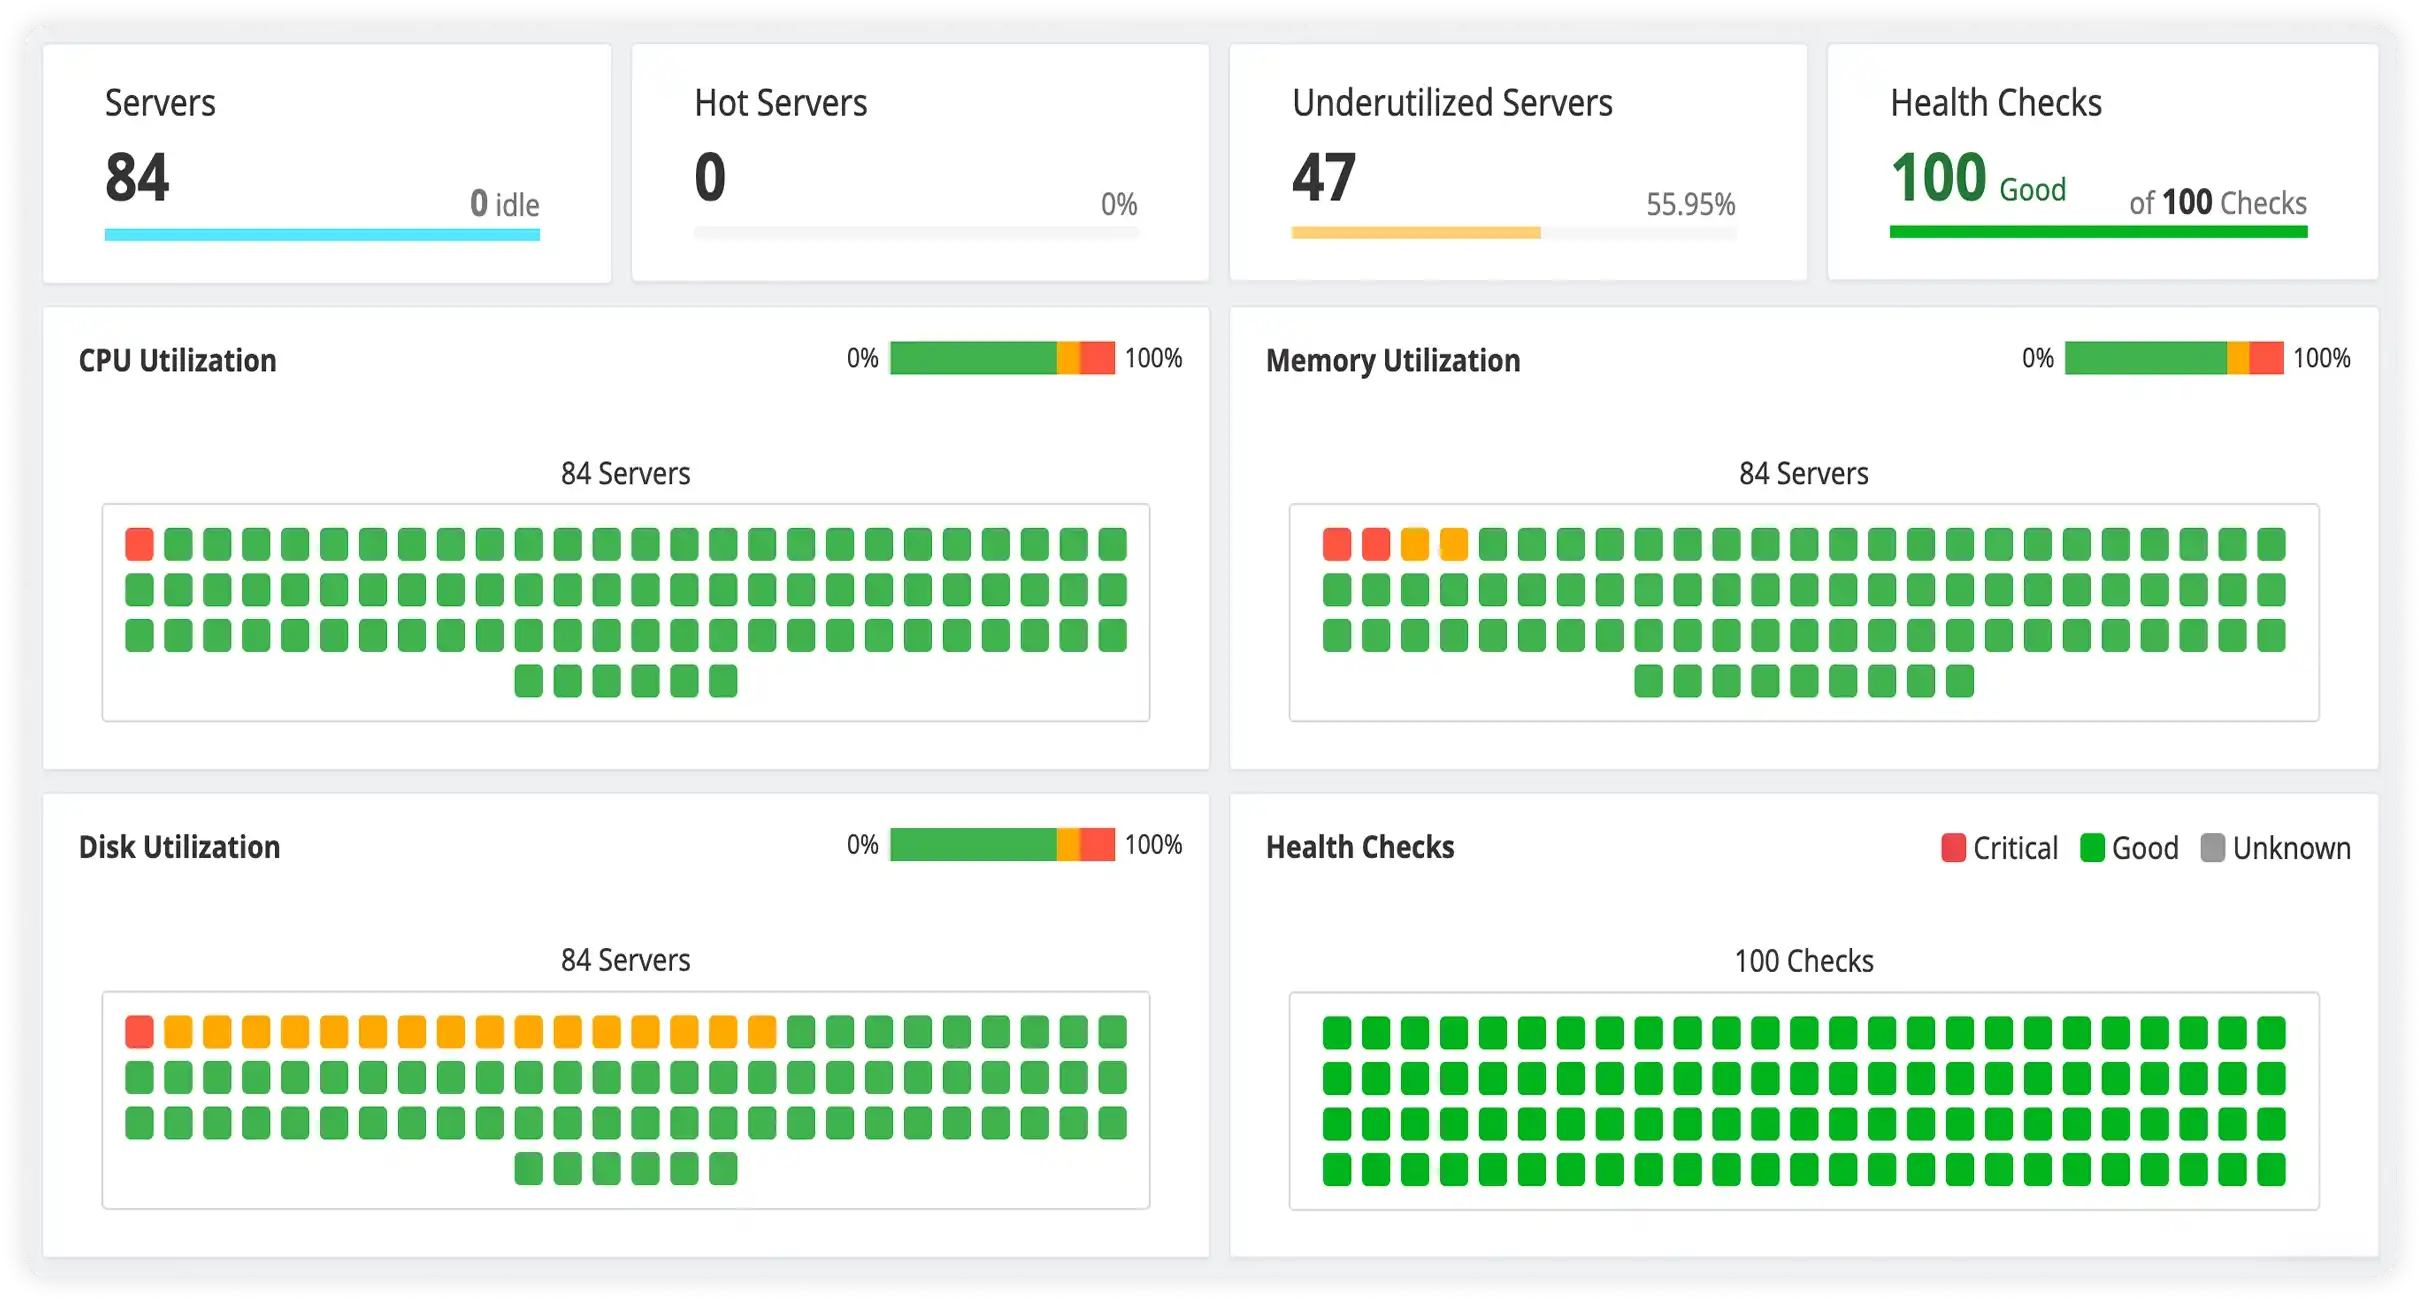Click the red critical square in Disk Utilization grid
The width and height of the screenshot is (2422, 1302).
click(x=139, y=1031)
